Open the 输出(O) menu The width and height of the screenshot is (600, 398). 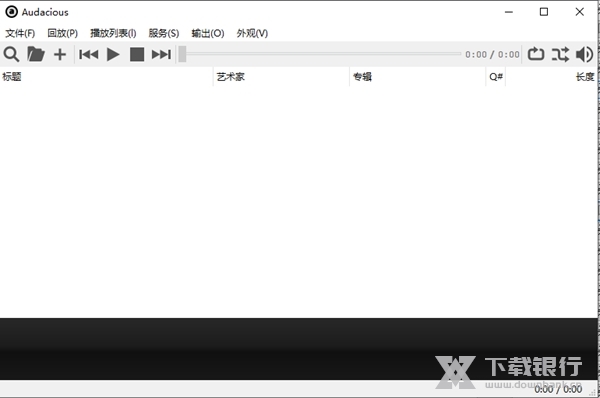coord(208,33)
